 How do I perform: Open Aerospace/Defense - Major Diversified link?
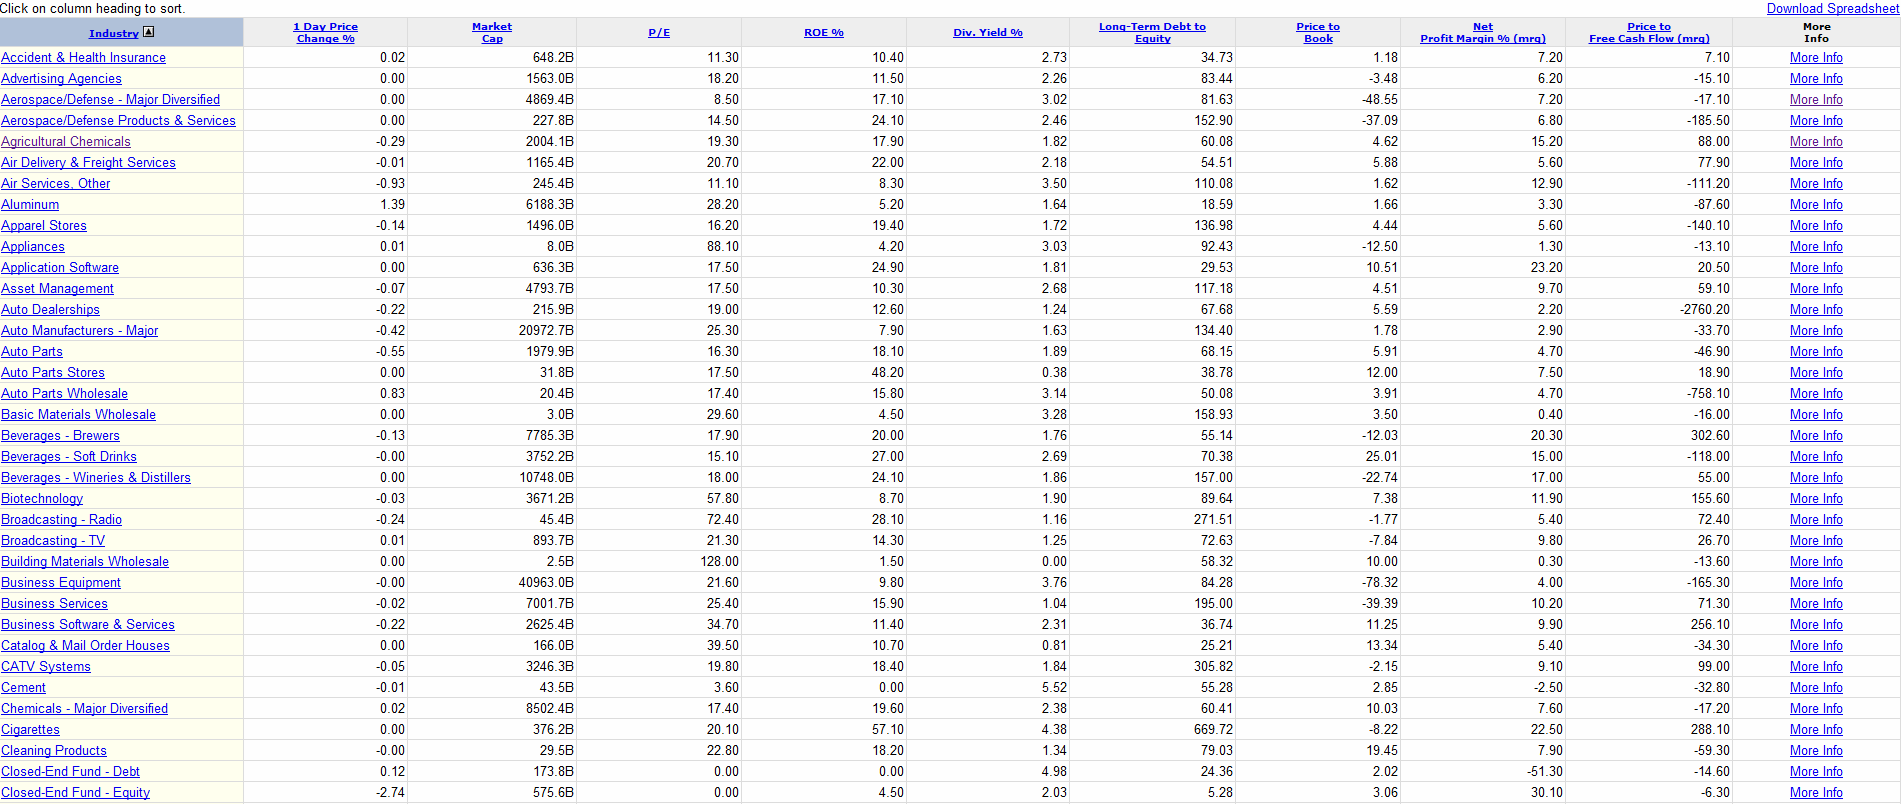[x=111, y=100]
